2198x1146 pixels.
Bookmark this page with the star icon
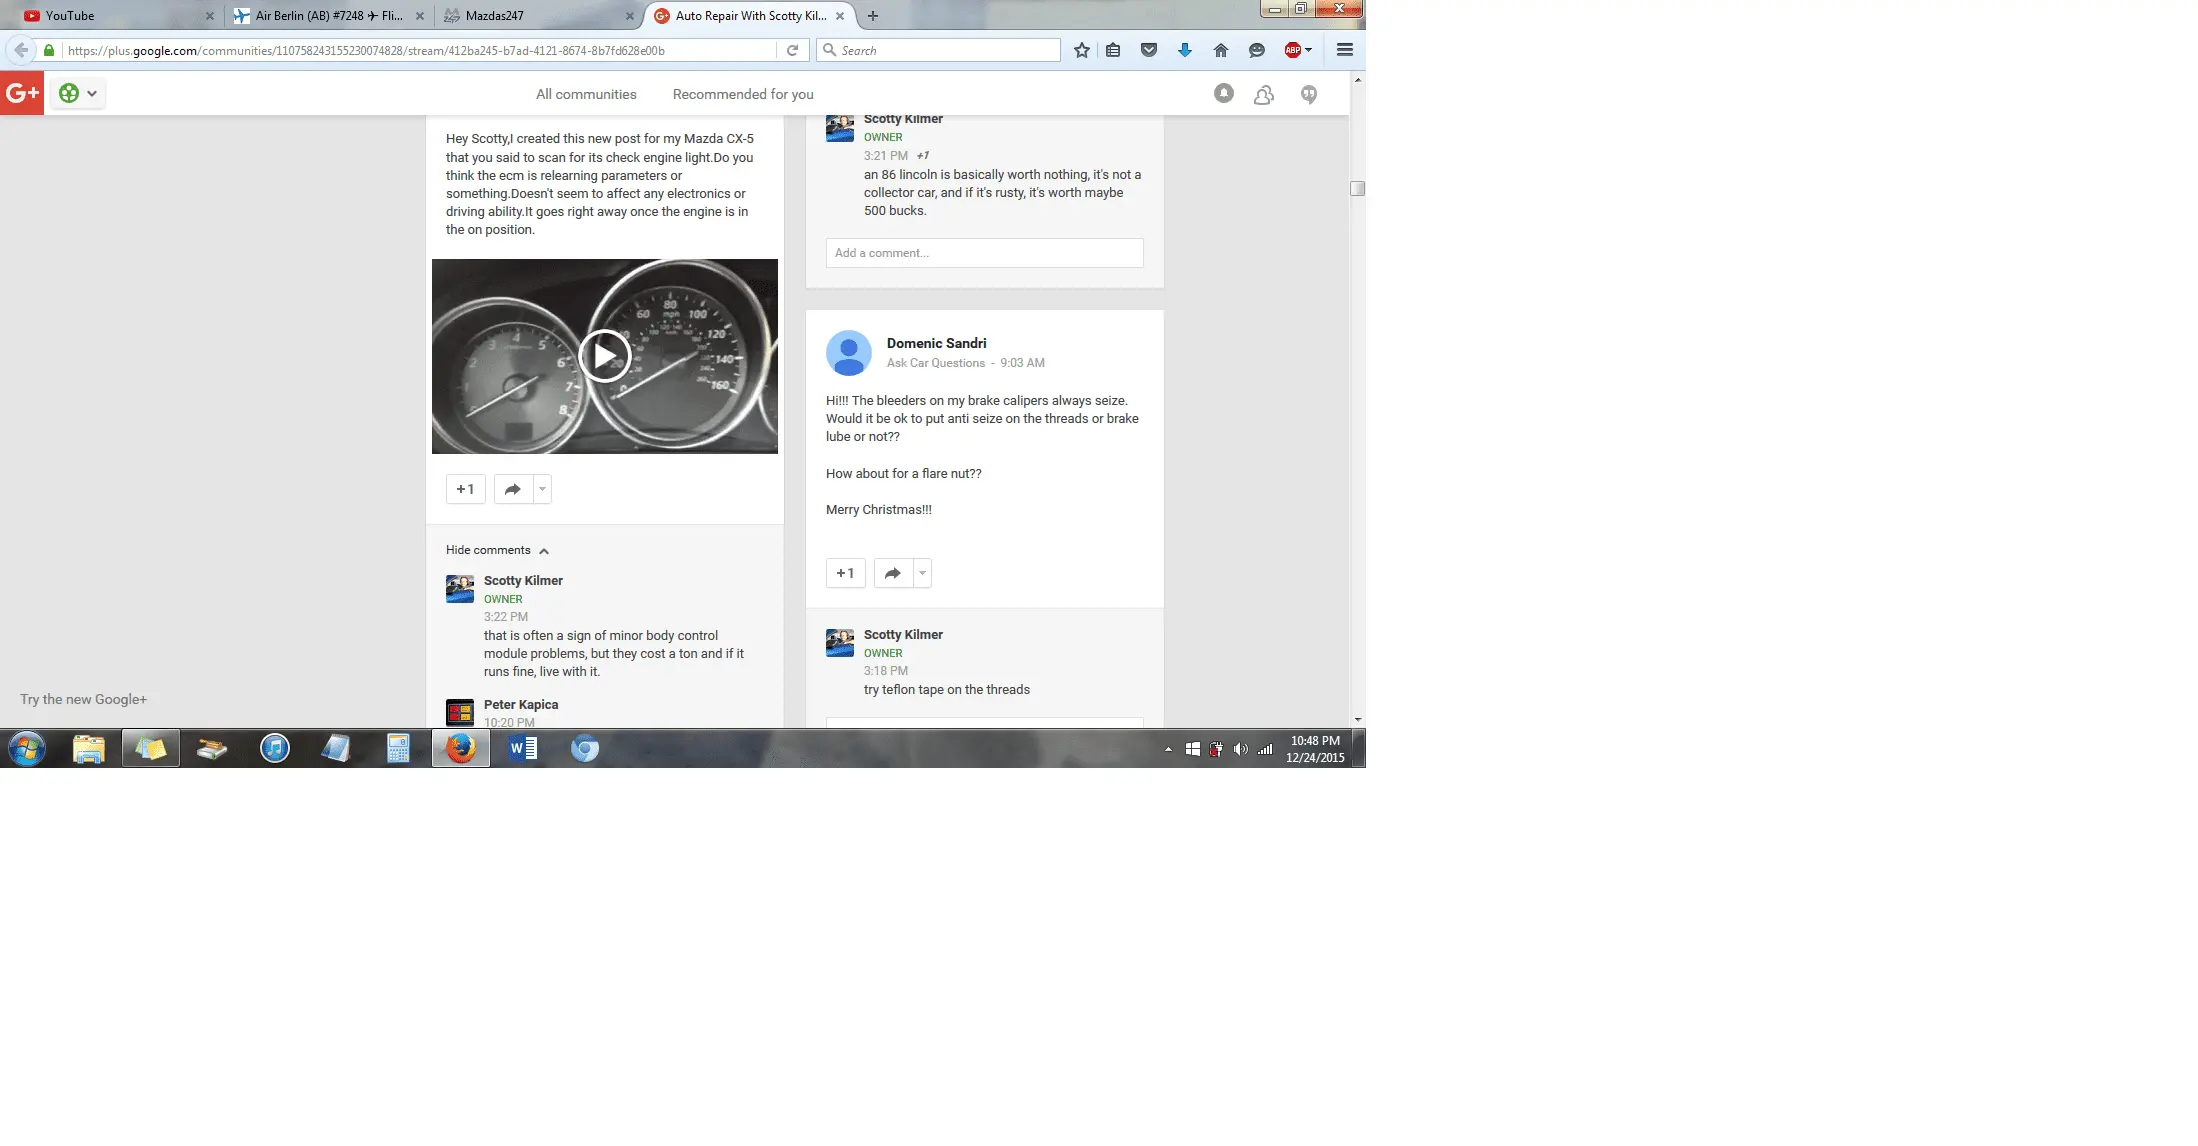coord(1080,49)
